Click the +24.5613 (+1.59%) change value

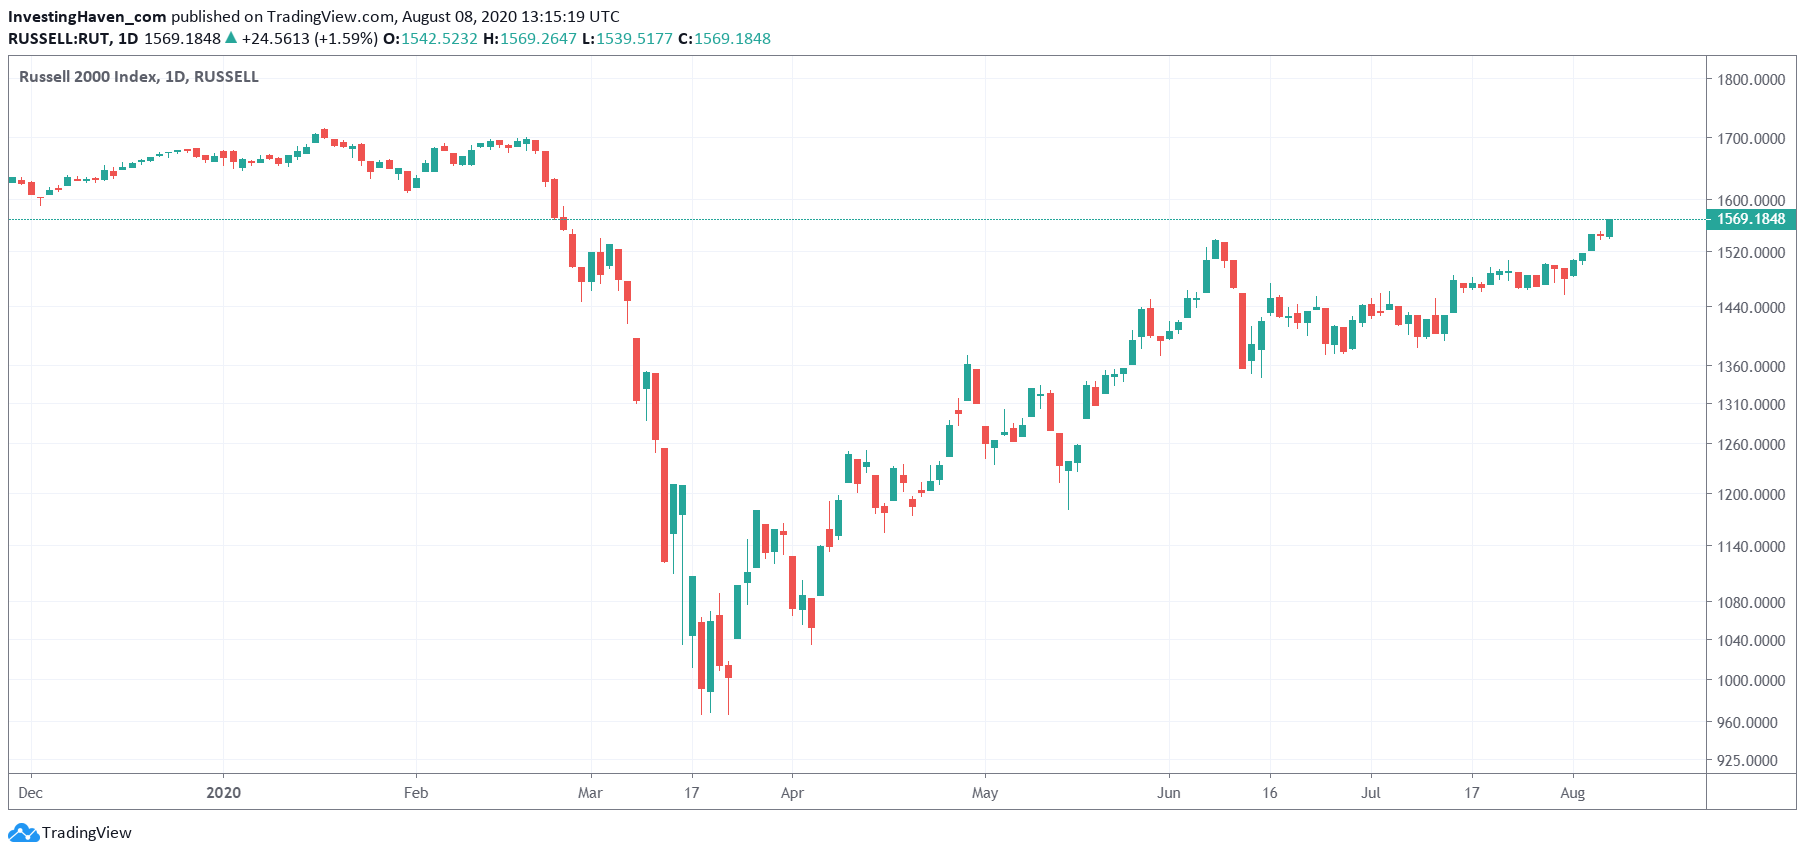coord(310,39)
